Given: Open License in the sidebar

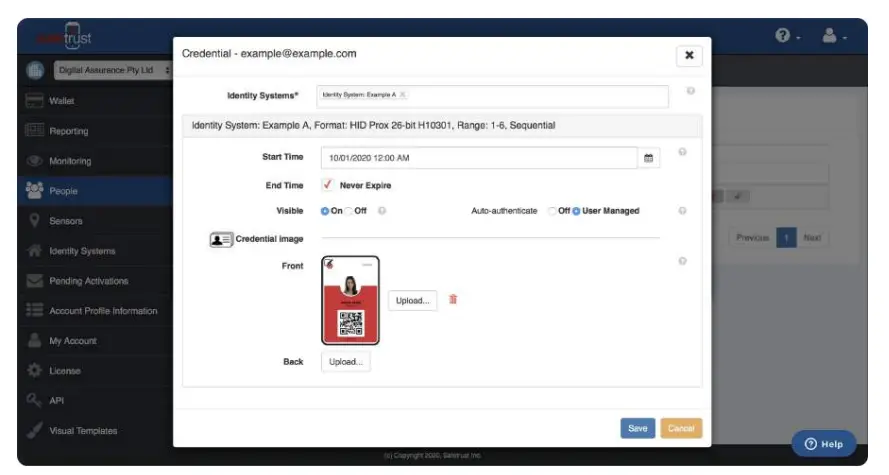Looking at the screenshot, I should [95, 371].
